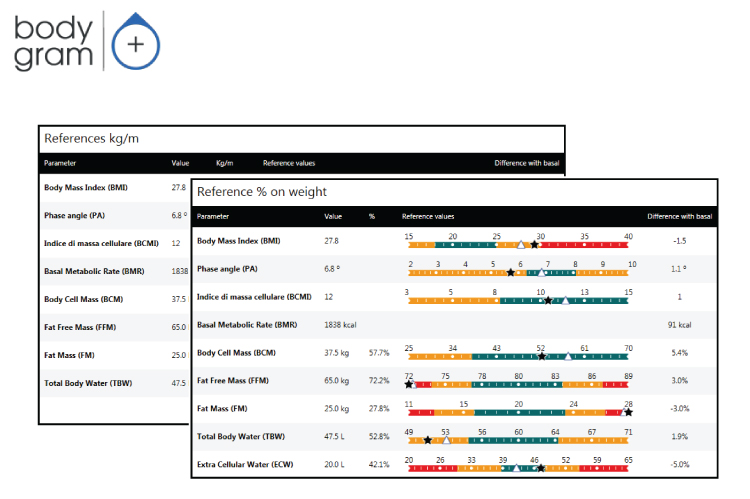
Task: Select the triangle marker on Total Body Water scale
Action: coord(446,439)
